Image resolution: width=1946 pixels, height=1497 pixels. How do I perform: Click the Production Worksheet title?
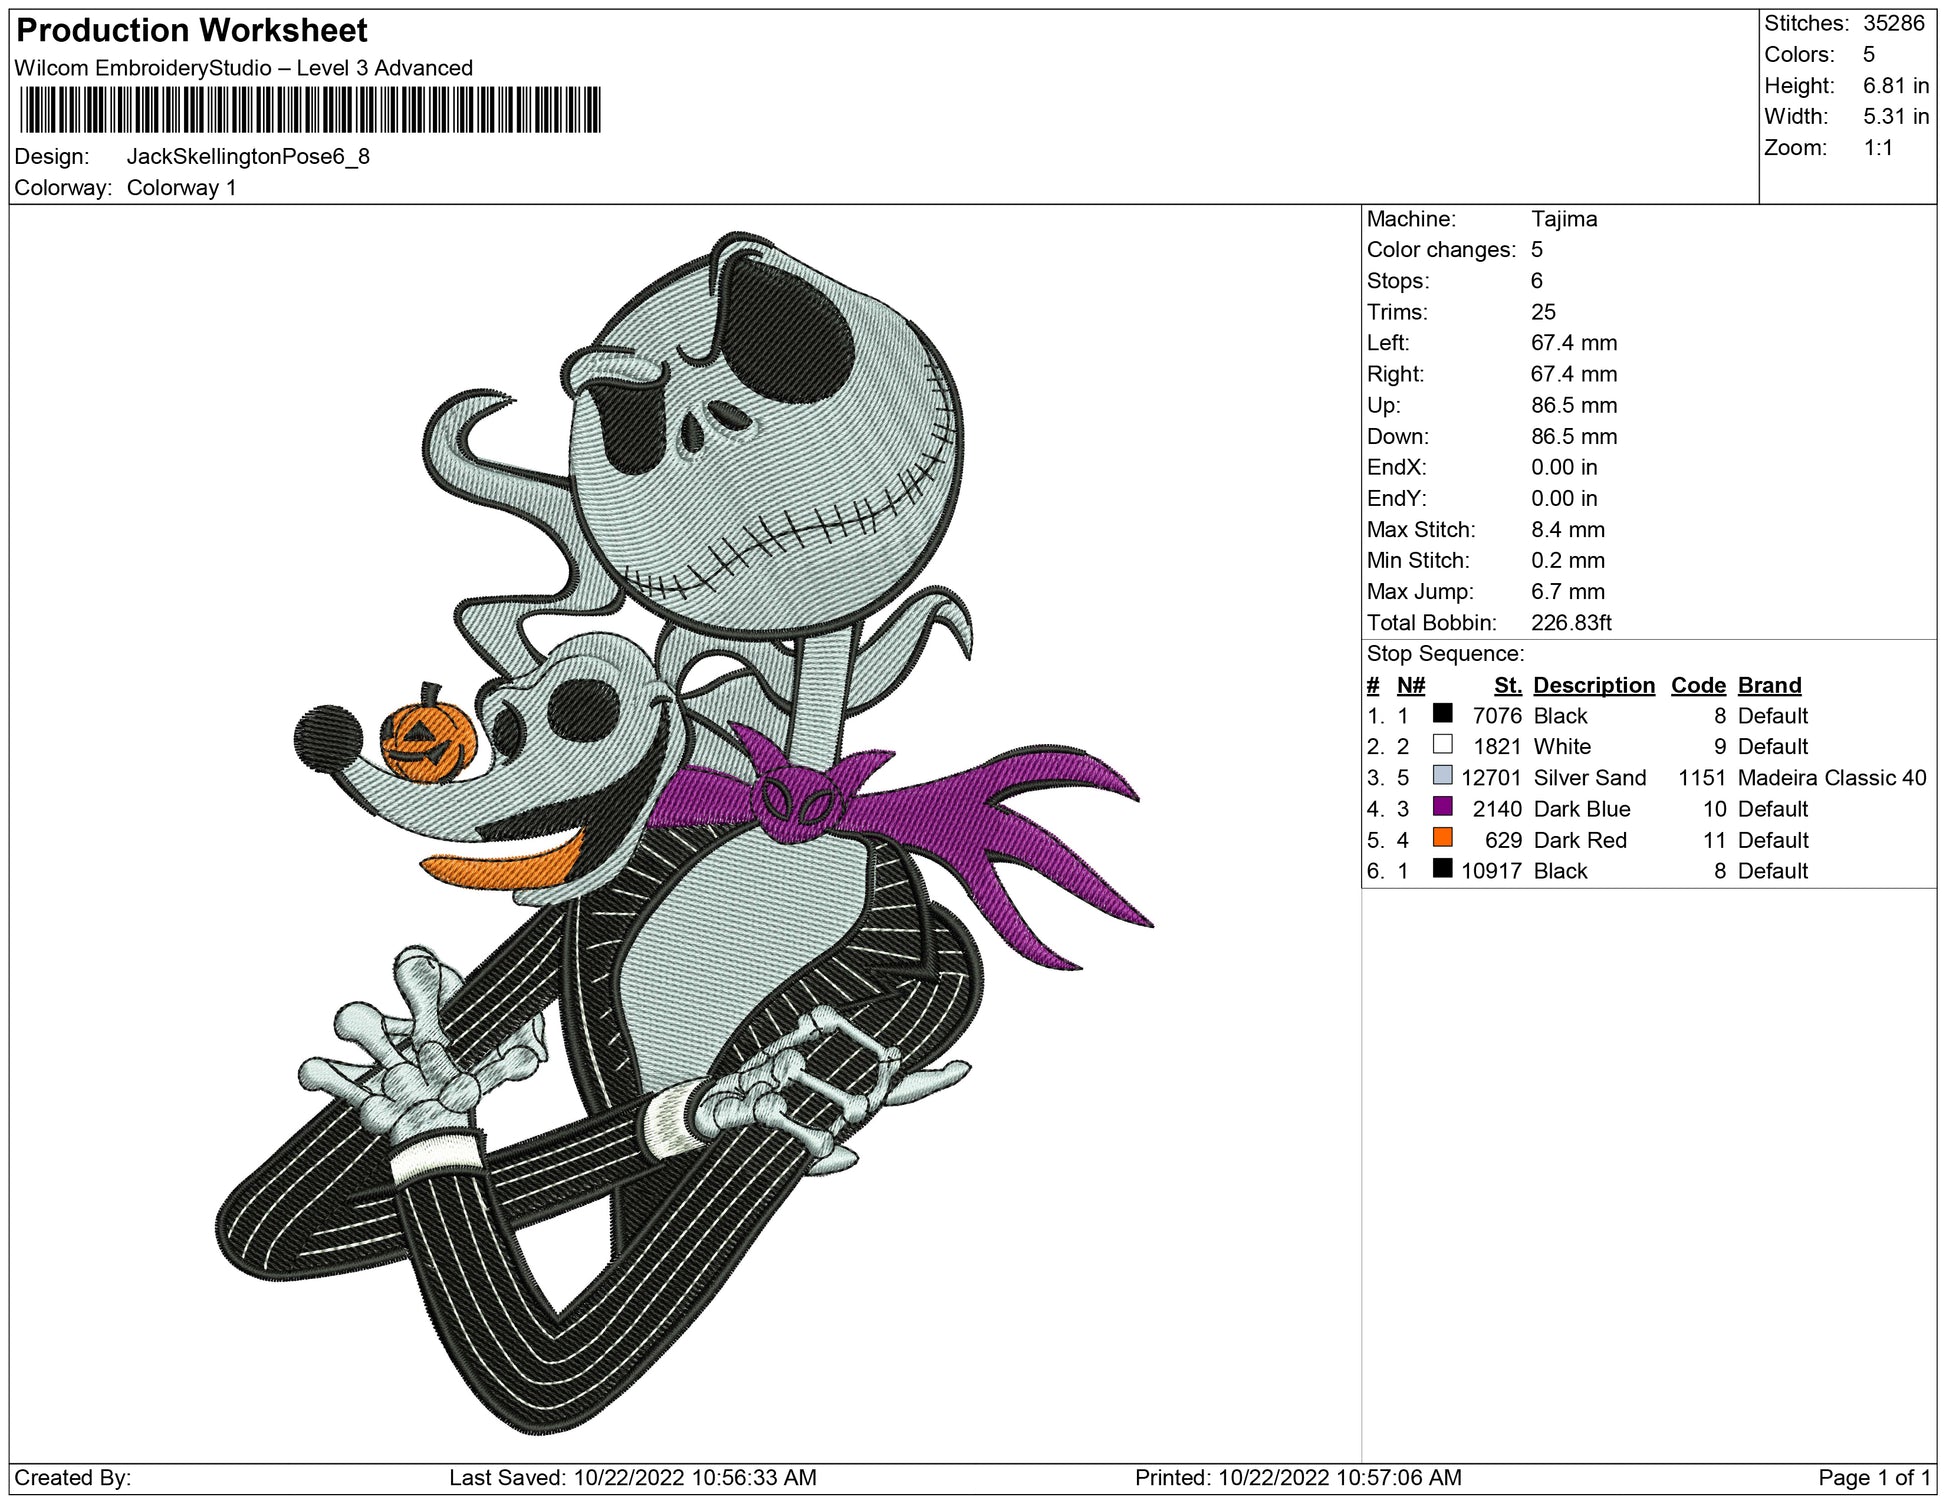pyautogui.click(x=192, y=30)
